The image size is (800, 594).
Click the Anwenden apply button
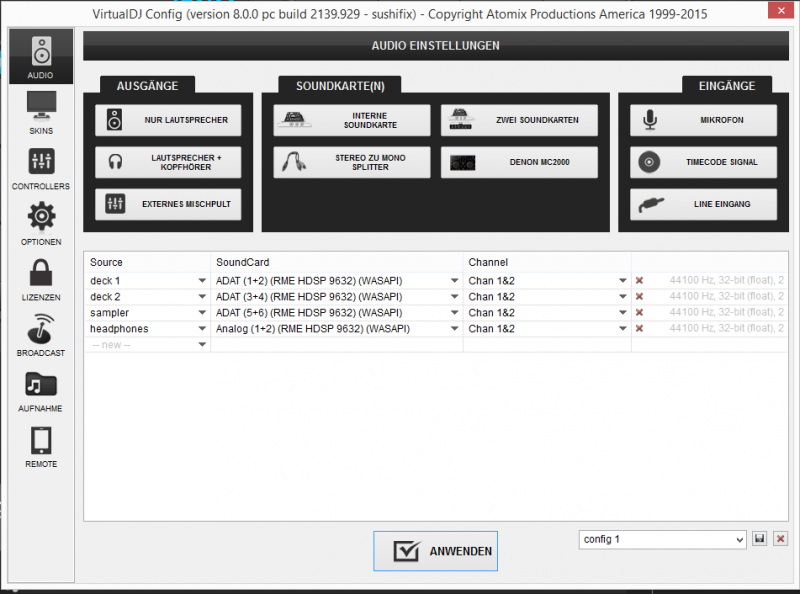435,551
